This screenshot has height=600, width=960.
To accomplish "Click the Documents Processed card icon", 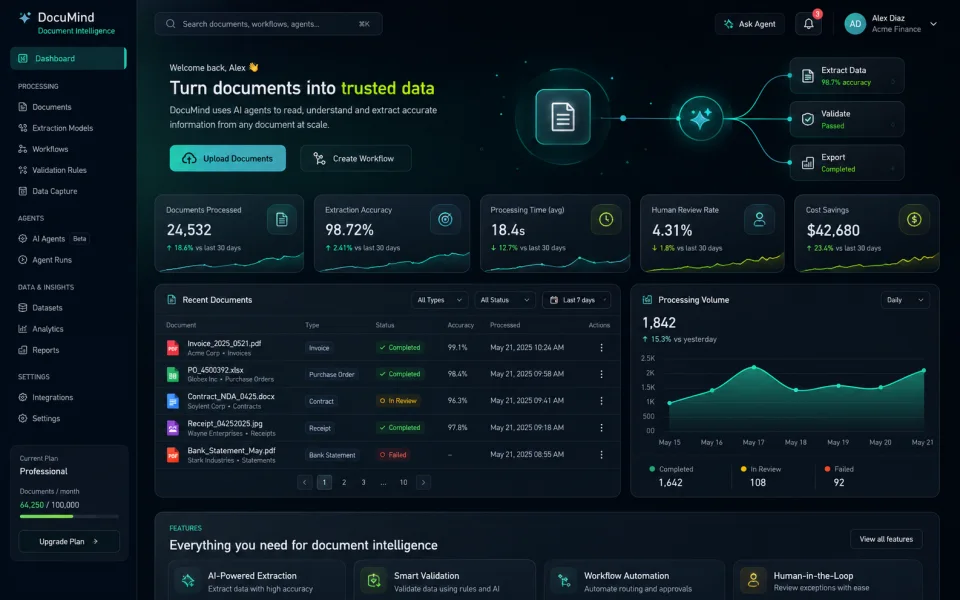I will [282, 219].
